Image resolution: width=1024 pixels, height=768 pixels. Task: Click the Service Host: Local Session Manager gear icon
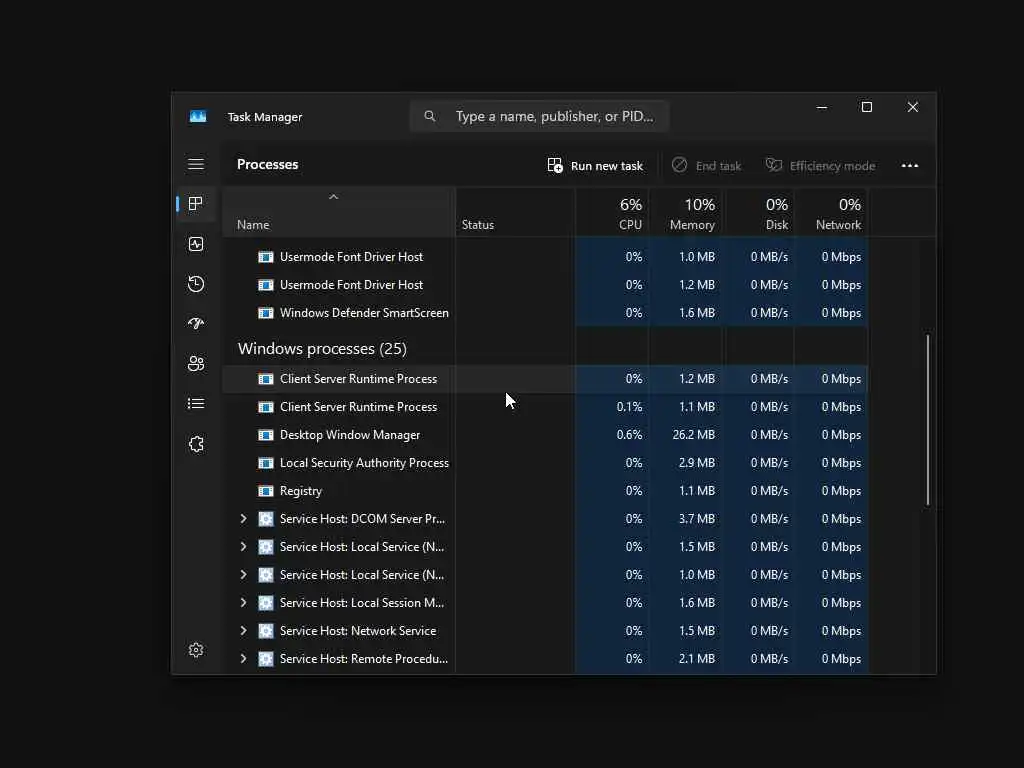pyautogui.click(x=266, y=603)
